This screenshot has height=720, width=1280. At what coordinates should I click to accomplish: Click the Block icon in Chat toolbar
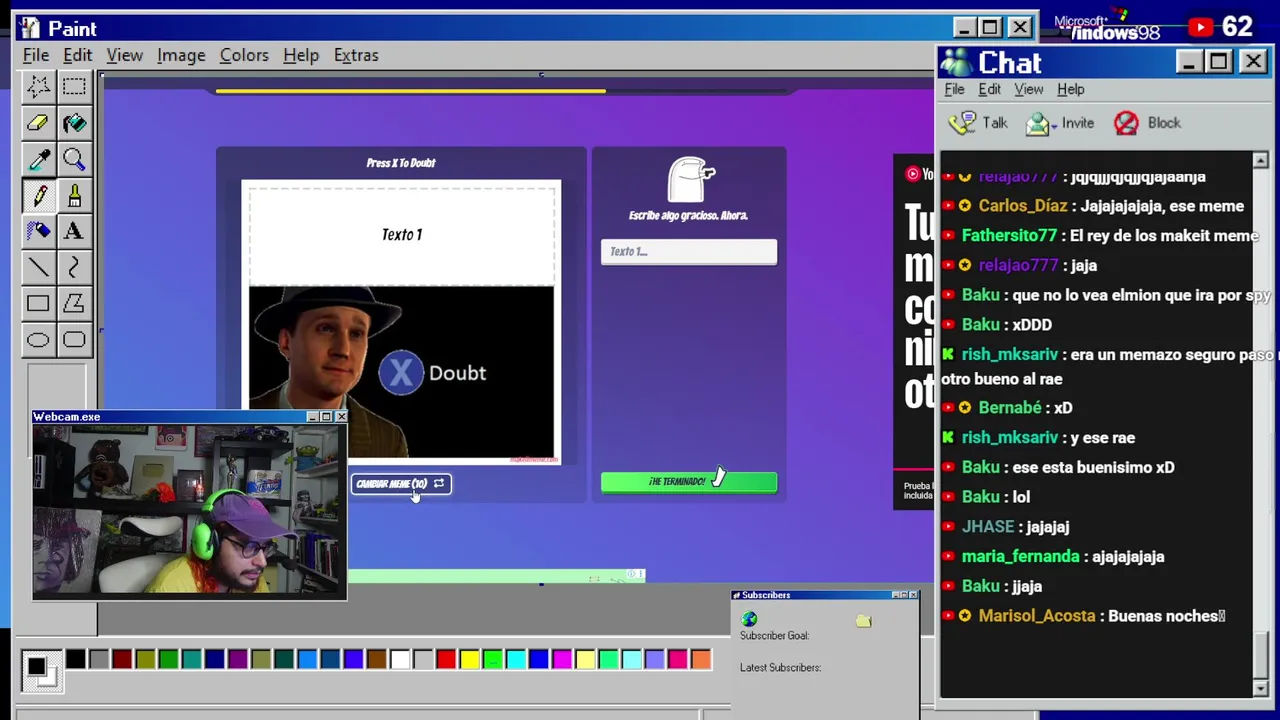[1126, 123]
